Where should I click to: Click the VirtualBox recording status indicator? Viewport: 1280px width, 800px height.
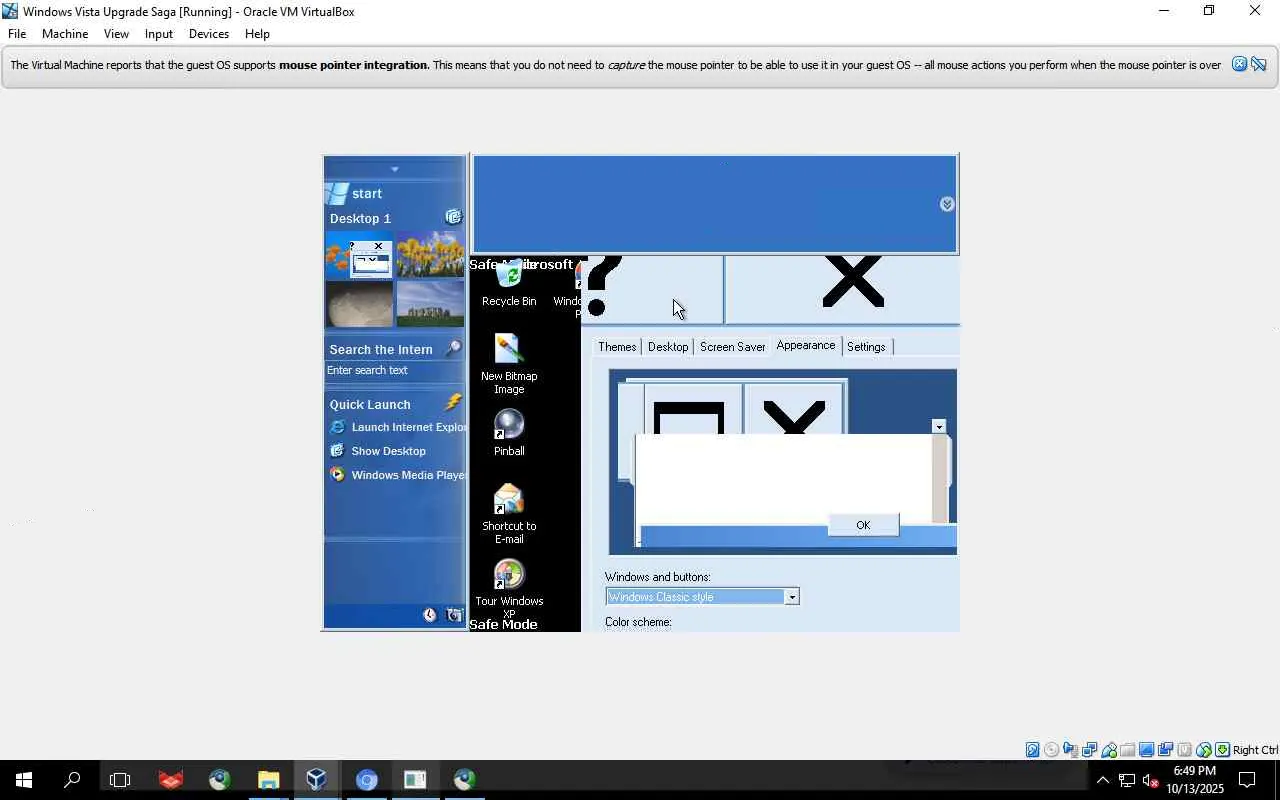tap(1166, 750)
